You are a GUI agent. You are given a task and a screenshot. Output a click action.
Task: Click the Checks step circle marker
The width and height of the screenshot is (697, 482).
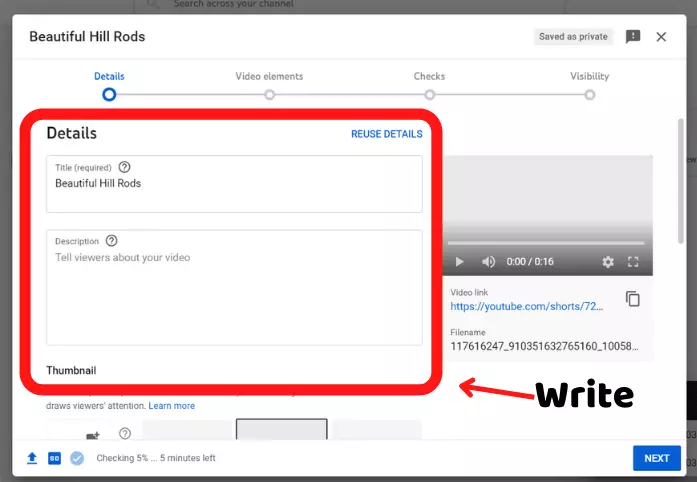tap(429, 95)
